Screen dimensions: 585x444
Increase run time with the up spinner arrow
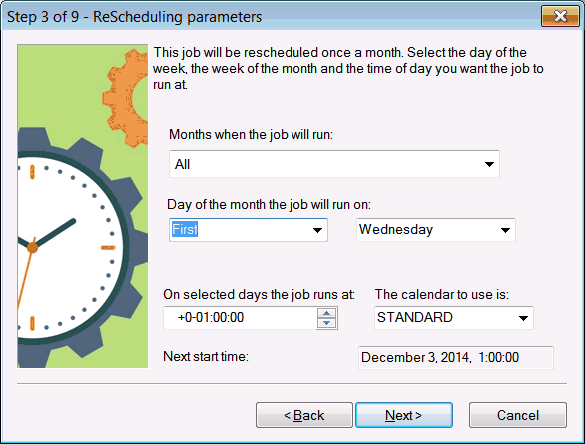pos(326,313)
